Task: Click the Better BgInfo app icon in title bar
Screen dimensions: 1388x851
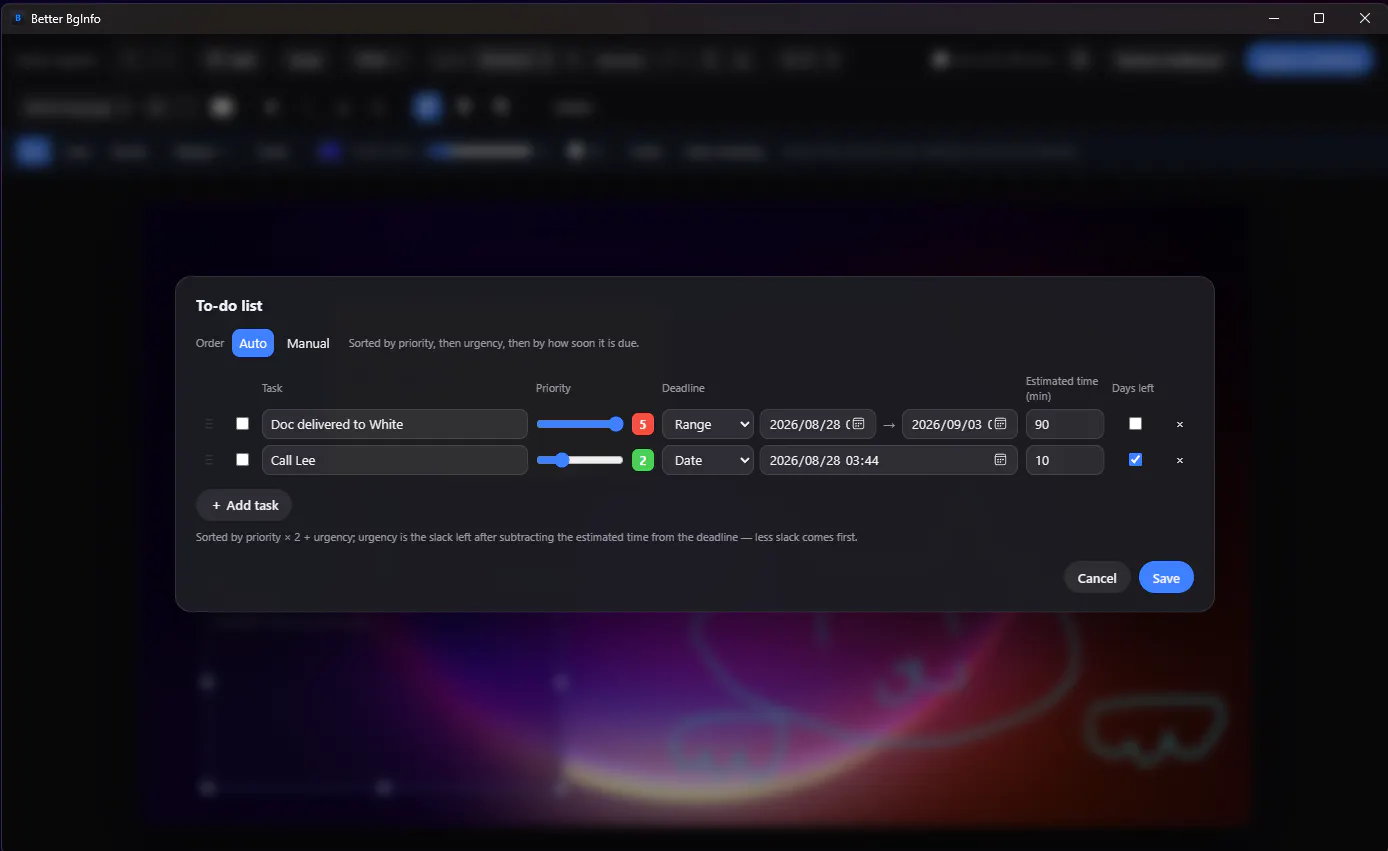Action: point(17,18)
